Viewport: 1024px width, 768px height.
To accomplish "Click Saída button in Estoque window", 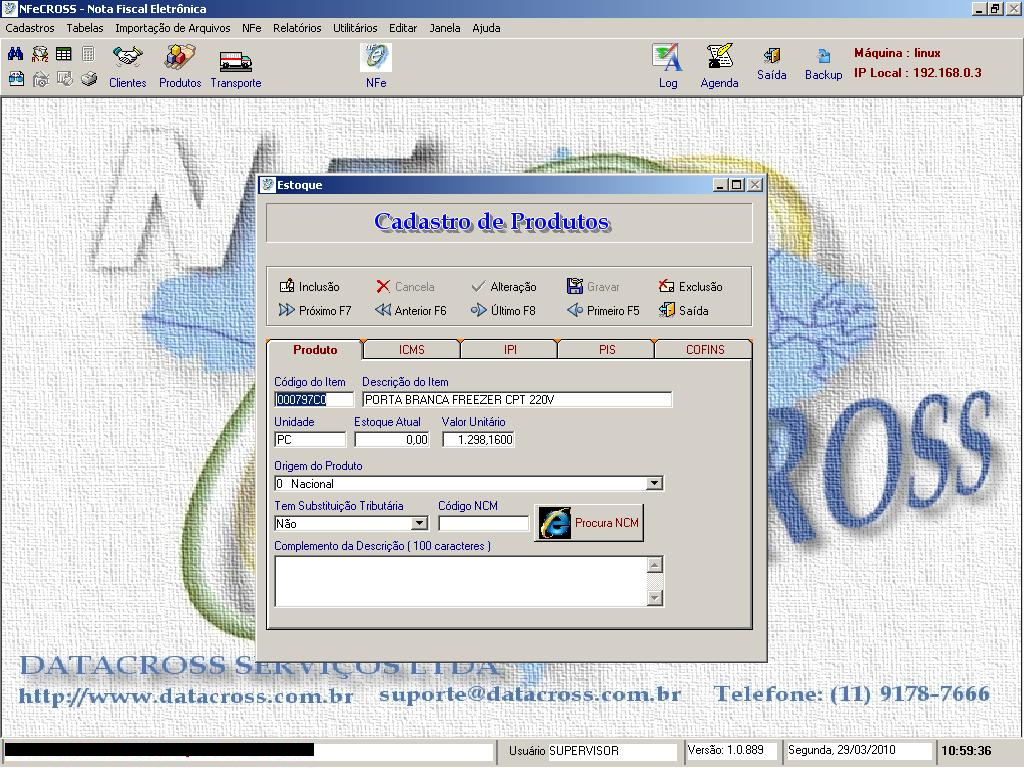I will tap(683, 310).
